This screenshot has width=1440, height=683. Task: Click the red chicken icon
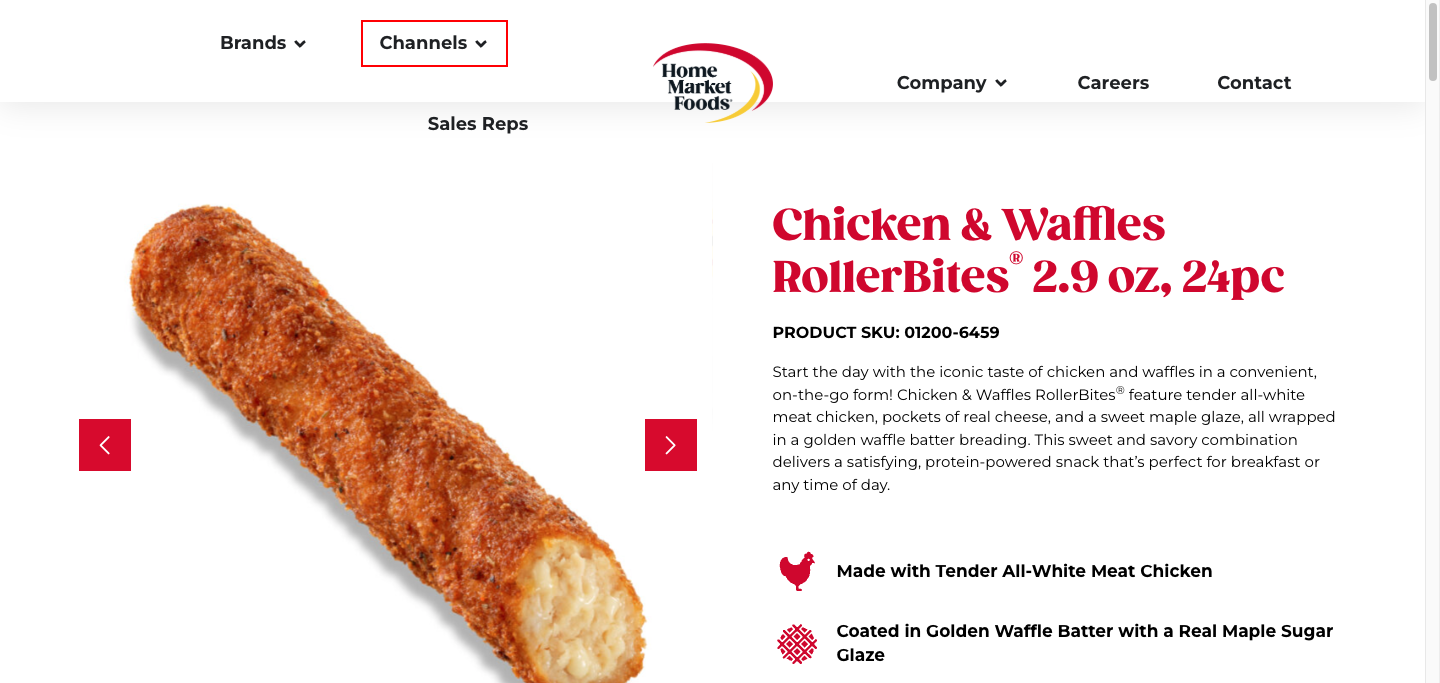tap(797, 572)
